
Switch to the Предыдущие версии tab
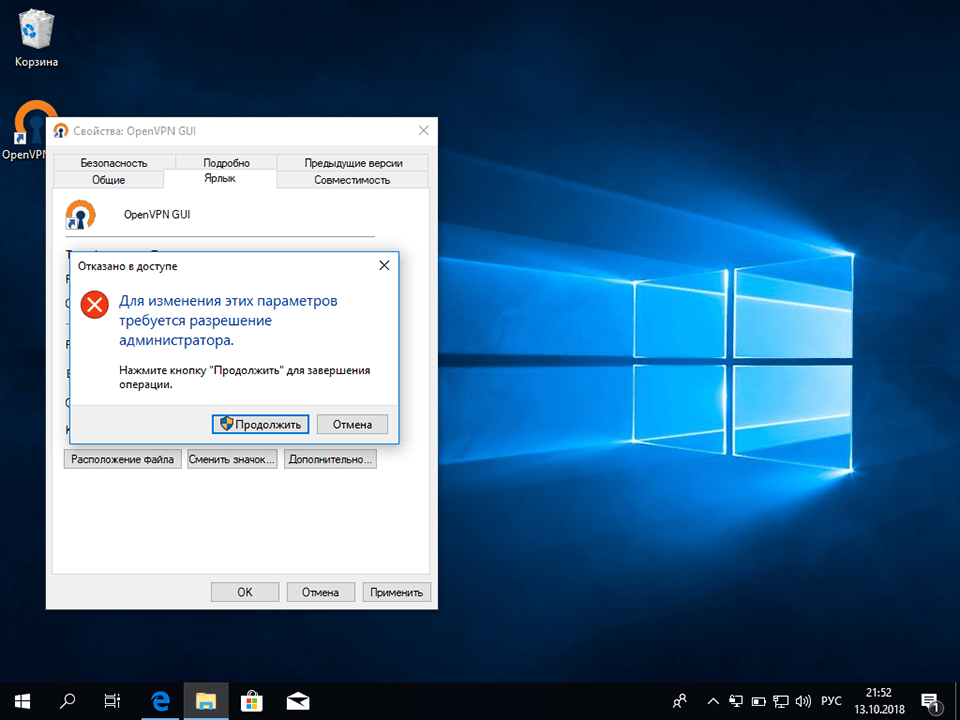click(x=353, y=163)
